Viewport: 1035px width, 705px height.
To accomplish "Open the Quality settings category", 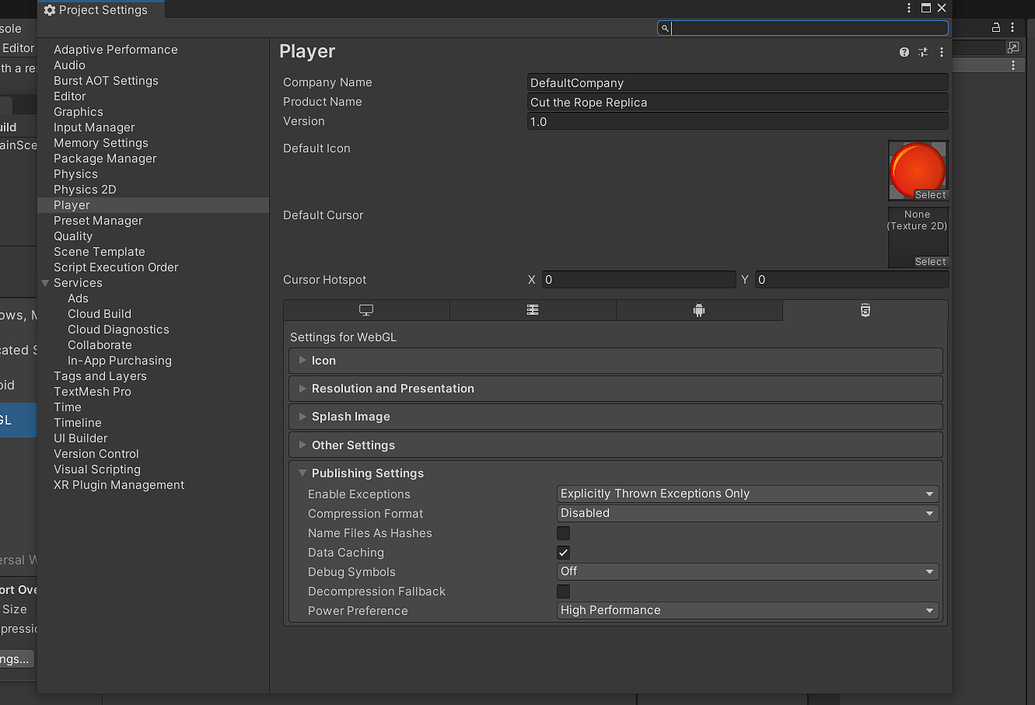I will tap(73, 236).
